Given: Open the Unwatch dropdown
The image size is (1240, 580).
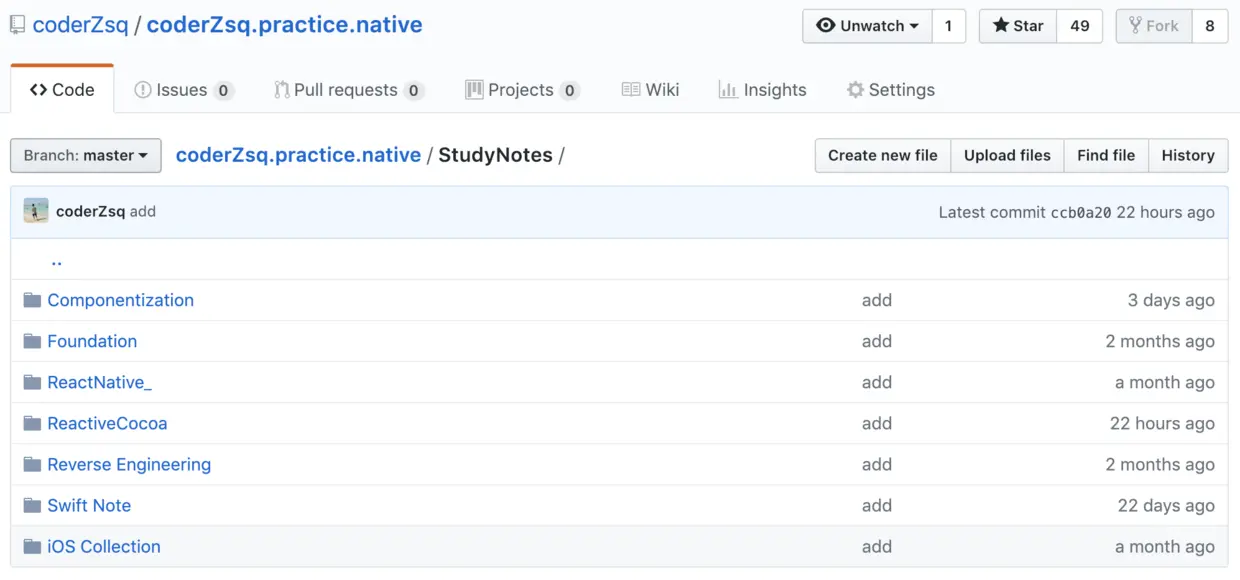Looking at the screenshot, I should 867,26.
